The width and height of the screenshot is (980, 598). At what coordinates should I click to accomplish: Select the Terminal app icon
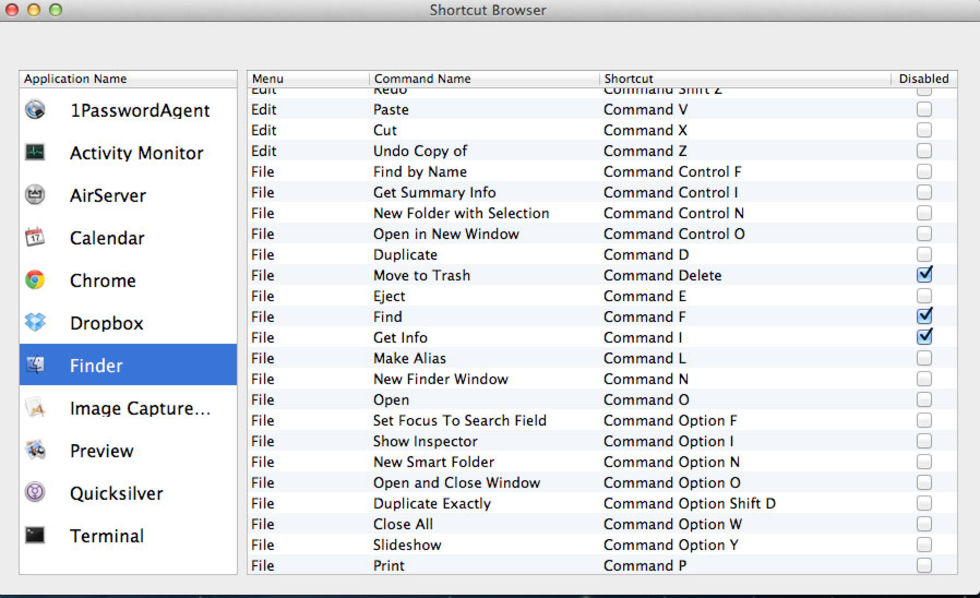[36, 535]
